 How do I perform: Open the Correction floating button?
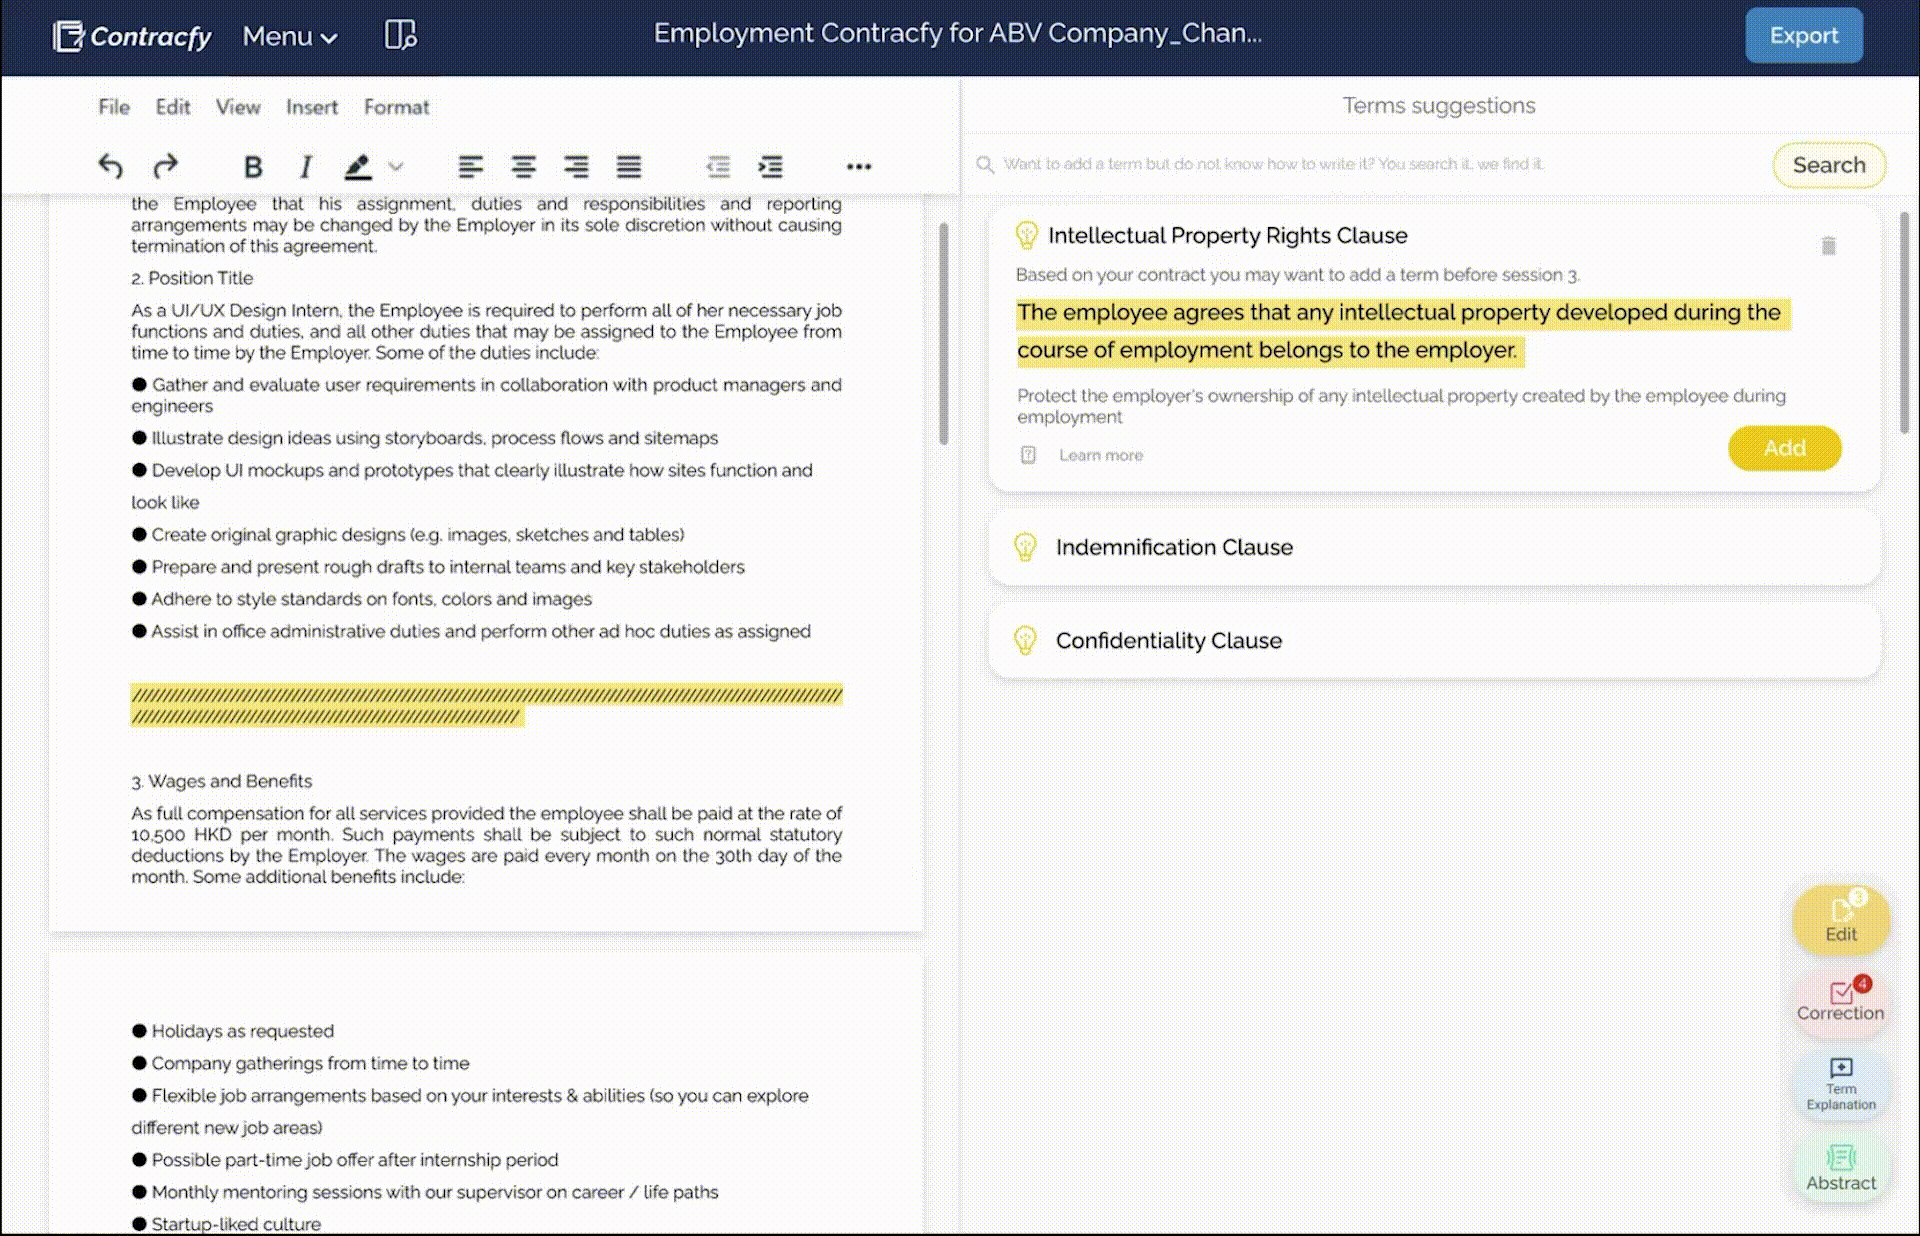(1841, 1000)
